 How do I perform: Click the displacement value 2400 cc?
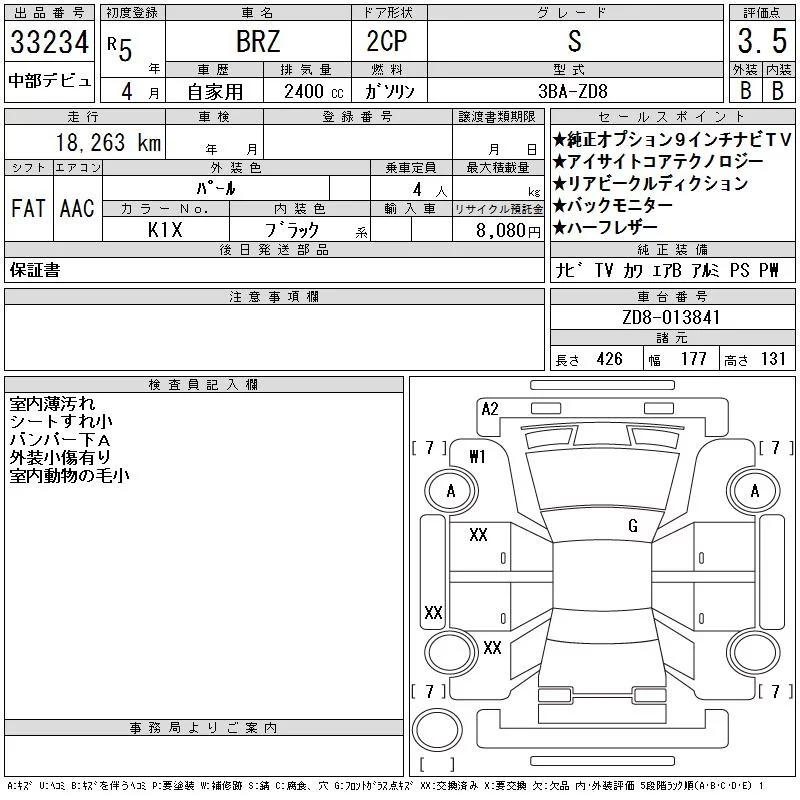[x=314, y=92]
